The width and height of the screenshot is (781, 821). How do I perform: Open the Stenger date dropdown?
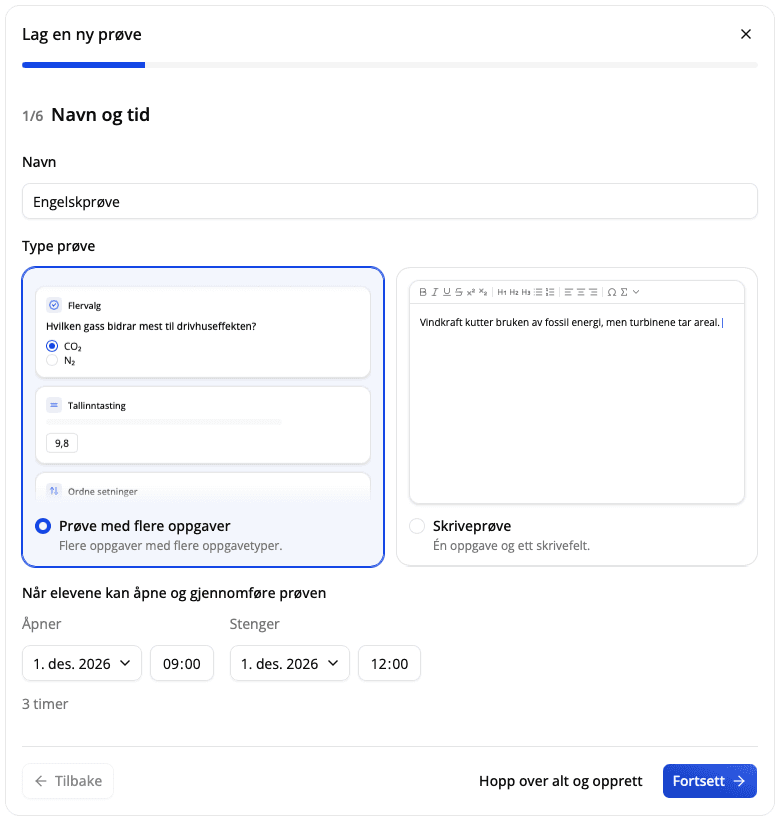(x=289, y=663)
